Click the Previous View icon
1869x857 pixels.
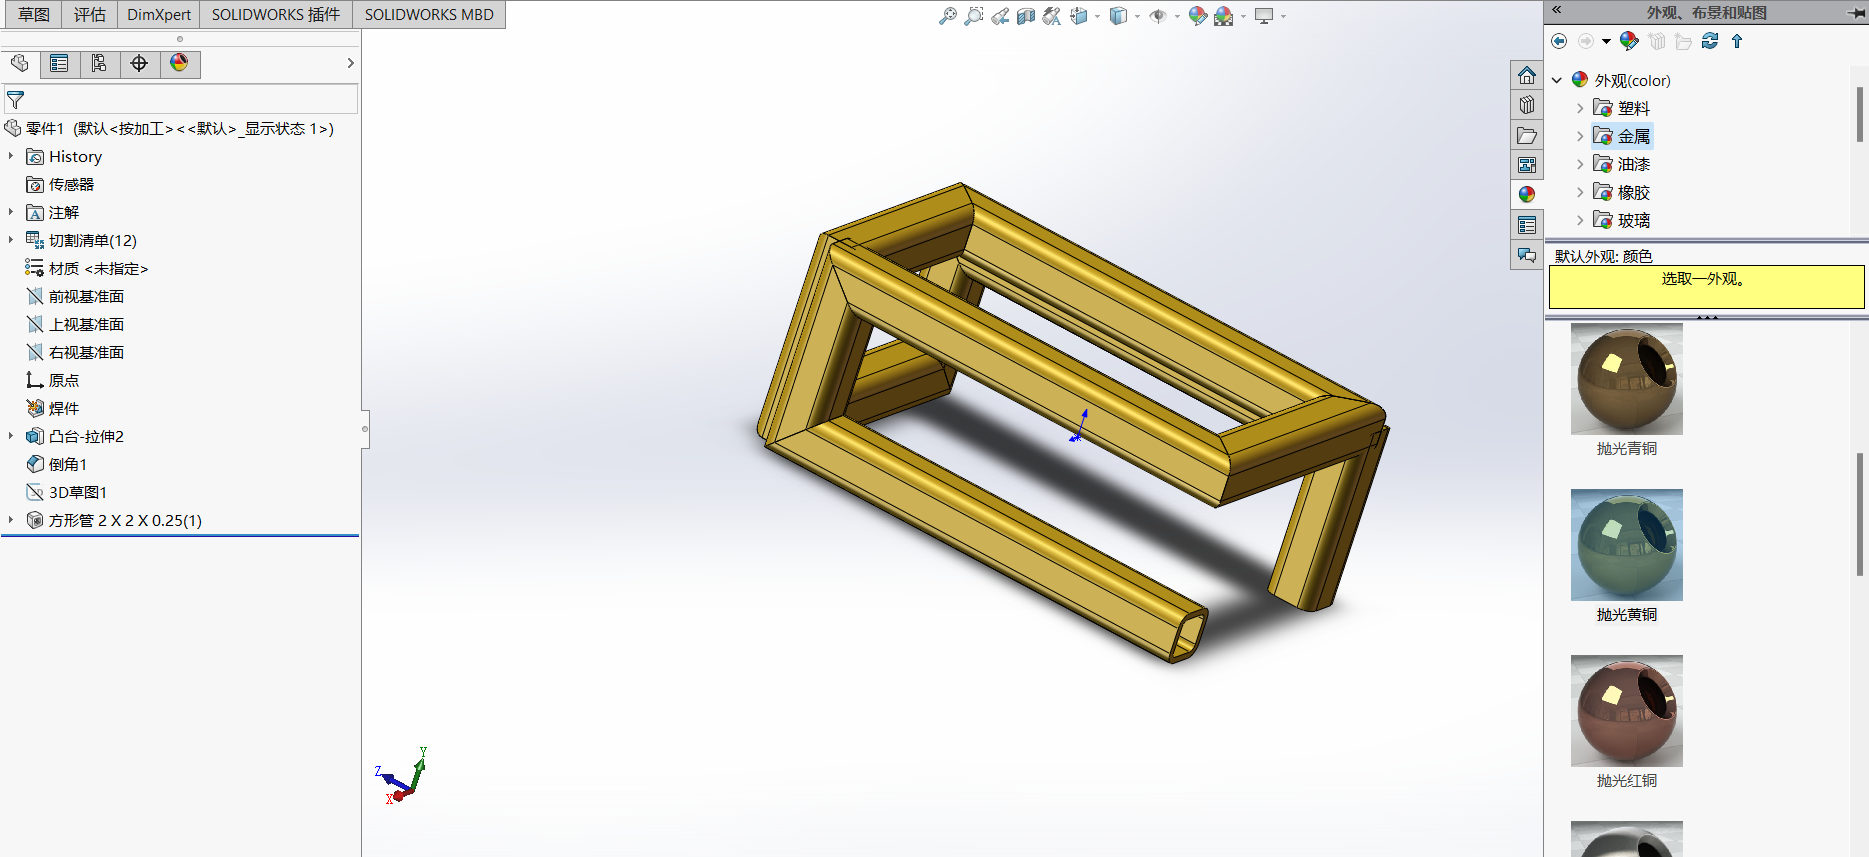pos(1000,16)
